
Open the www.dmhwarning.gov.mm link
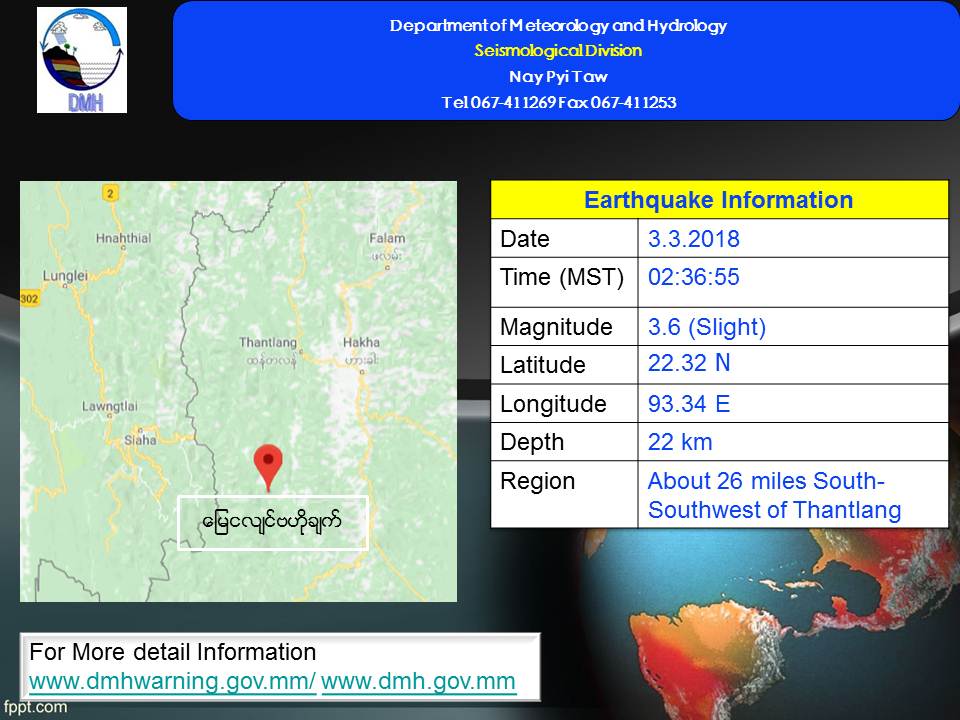point(173,682)
